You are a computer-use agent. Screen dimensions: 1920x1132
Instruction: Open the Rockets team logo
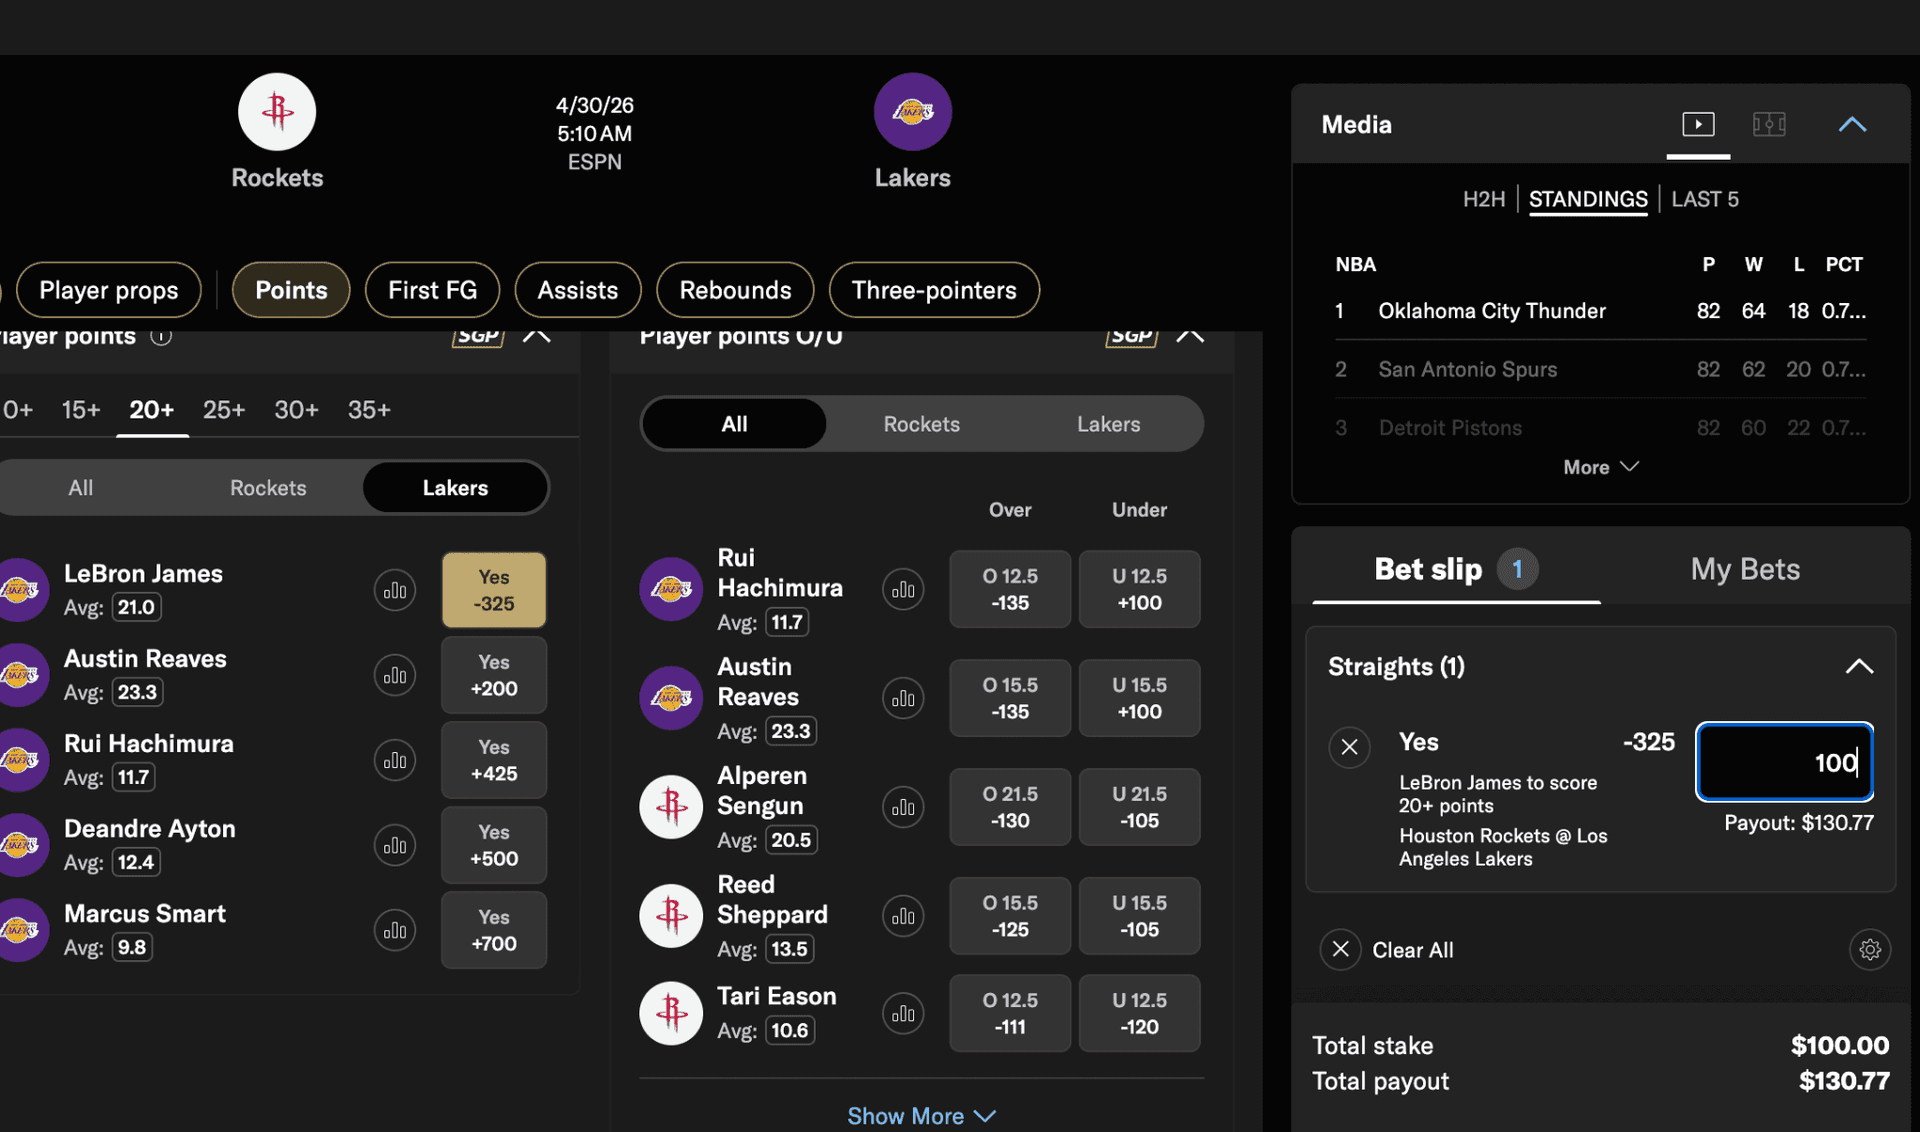[x=277, y=111]
